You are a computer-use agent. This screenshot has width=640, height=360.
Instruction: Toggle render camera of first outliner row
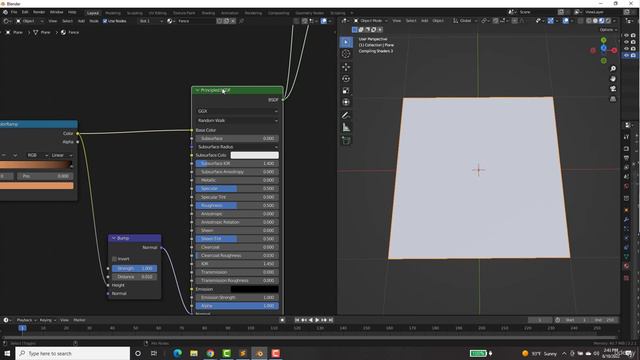633,36
